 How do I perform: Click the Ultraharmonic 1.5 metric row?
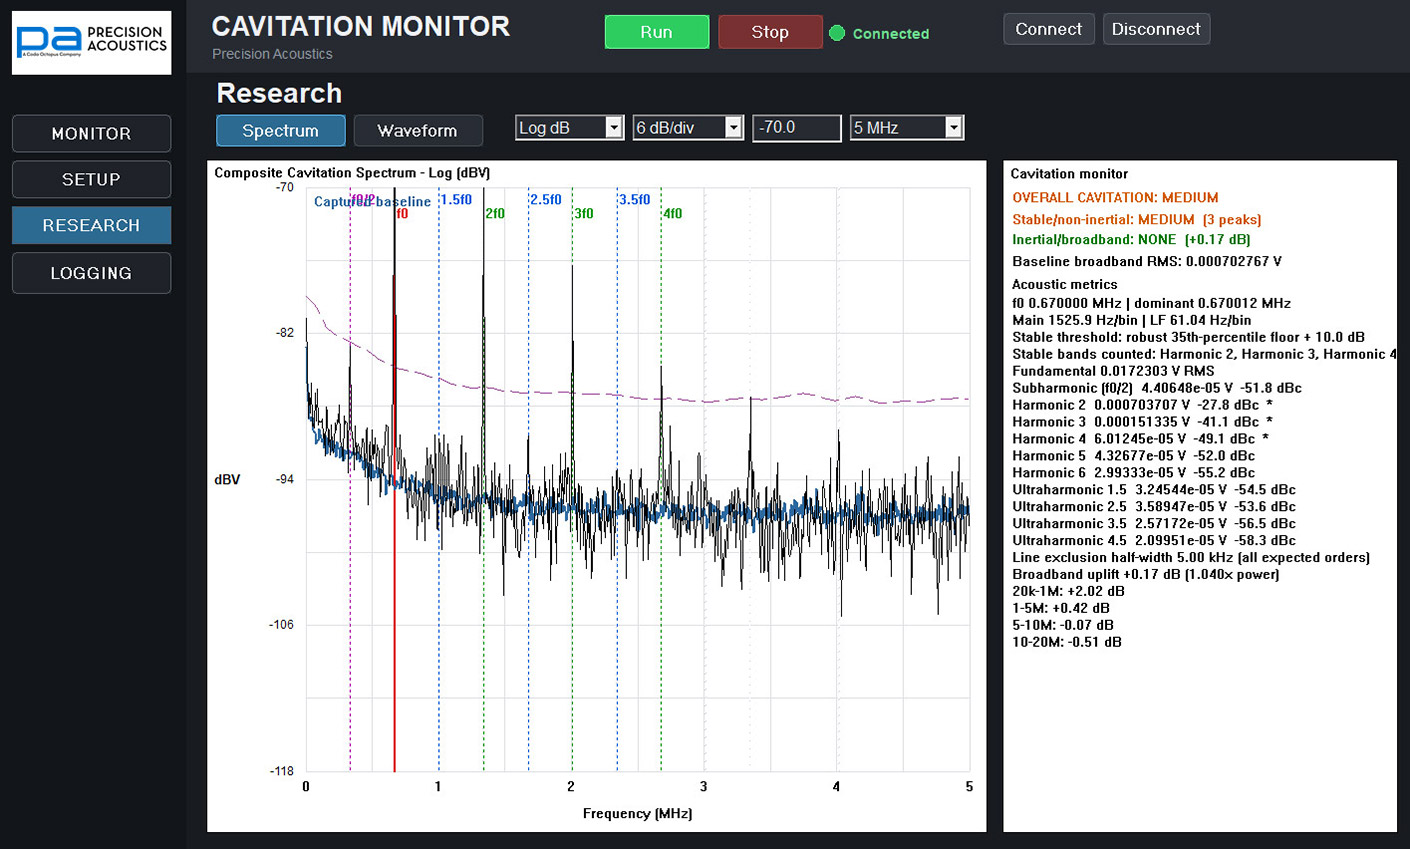coord(1154,489)
